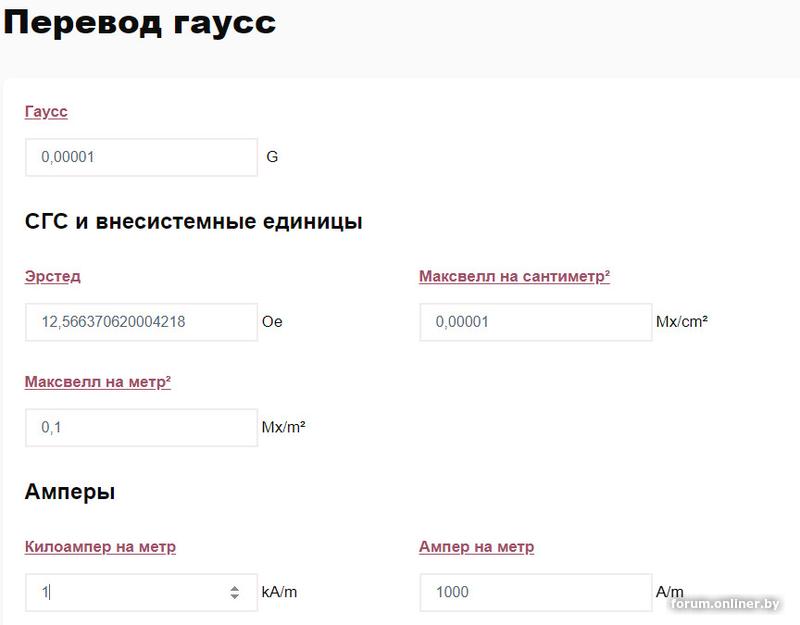This screenshot has width=800, height=625.
Task: Open the Максвелл на метр² link
Action: [x=96, y=380]
